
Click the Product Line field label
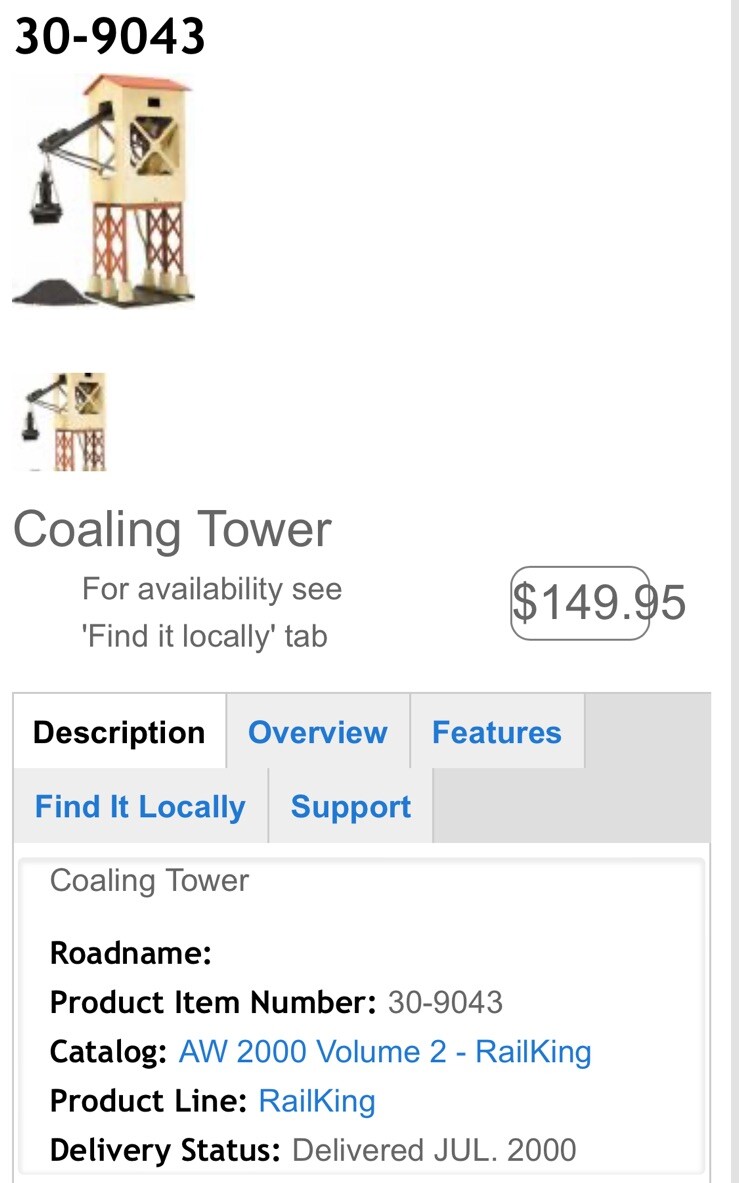pos(148,1101)
